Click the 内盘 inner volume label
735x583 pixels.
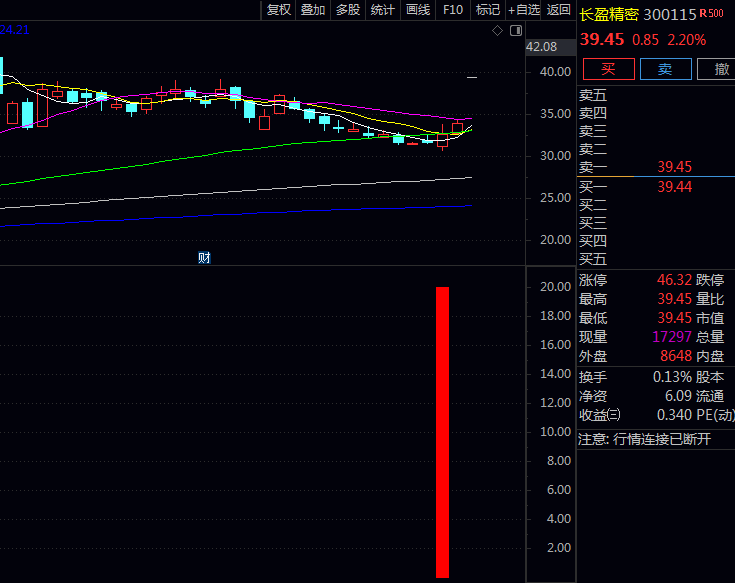click(x=710, y=356)
